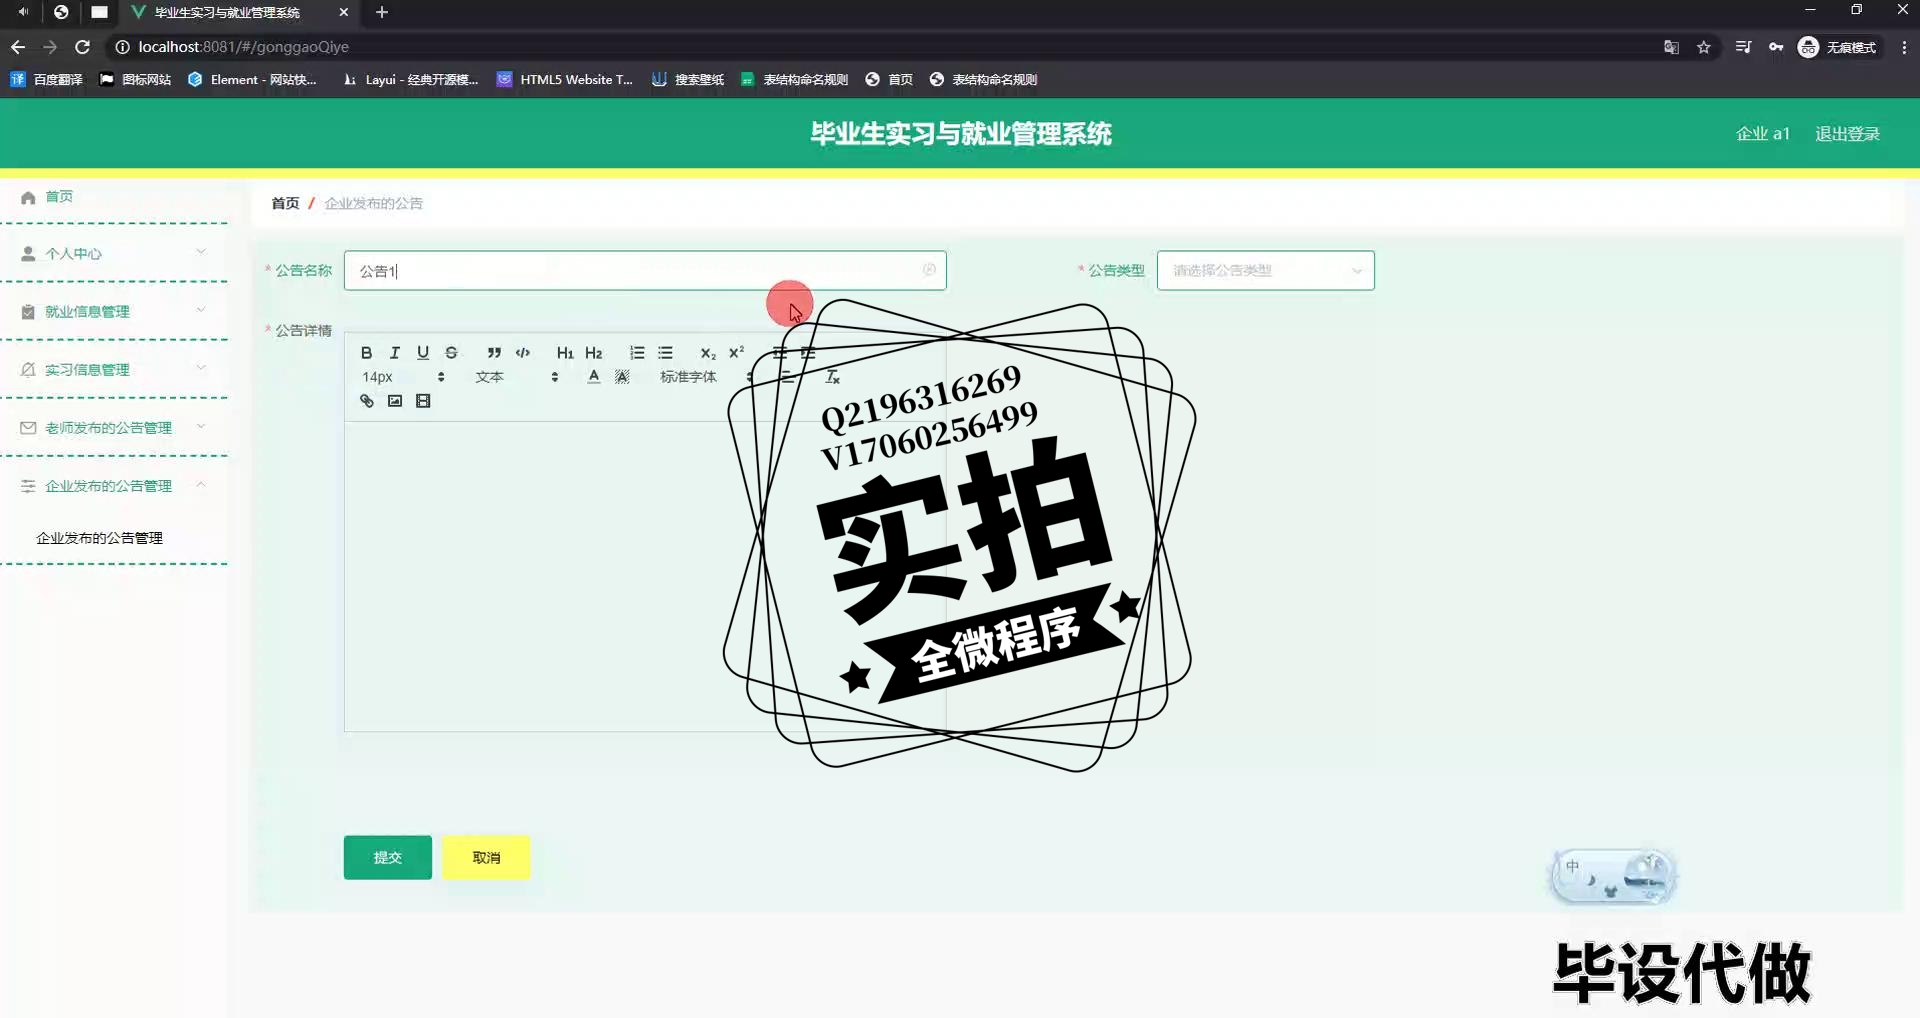Reload the page in the browser
The width and height of the screenshot is (1920, 1018).
(83, 47)
